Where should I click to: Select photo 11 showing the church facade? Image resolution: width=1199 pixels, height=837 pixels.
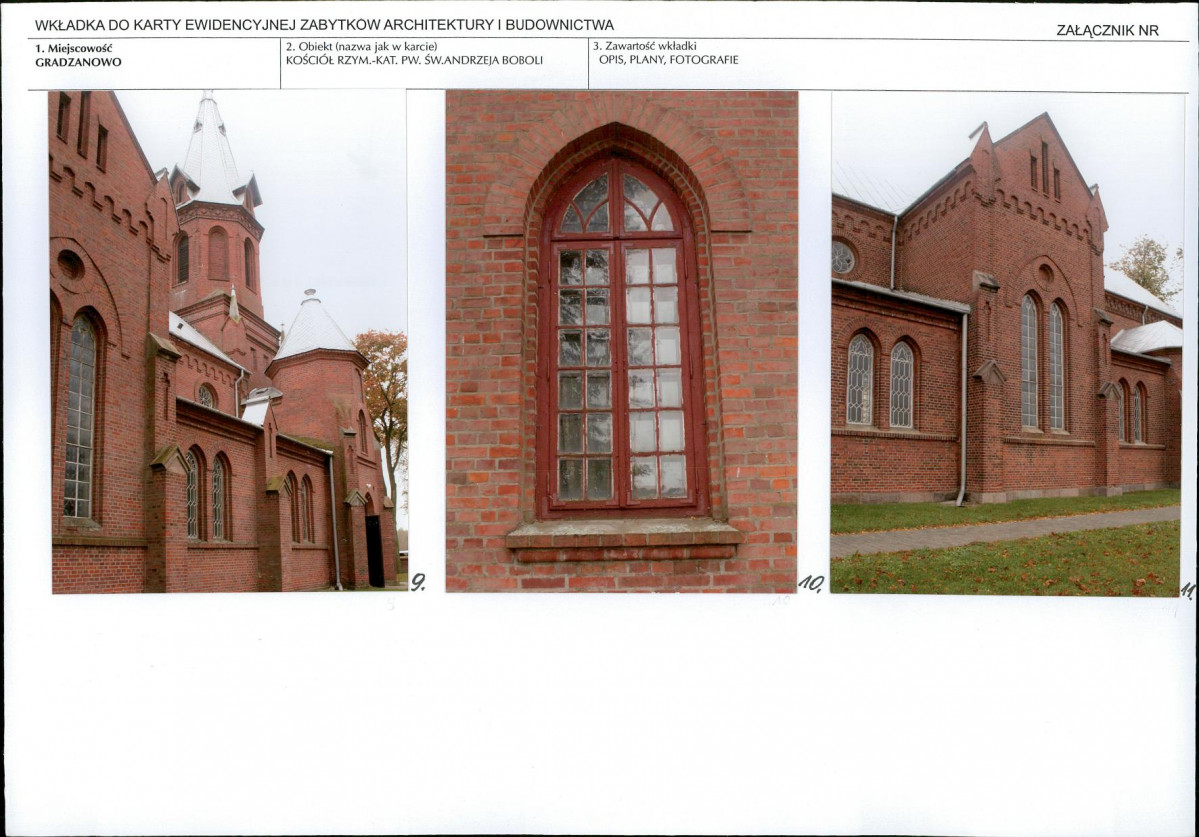coord(1010,340)
